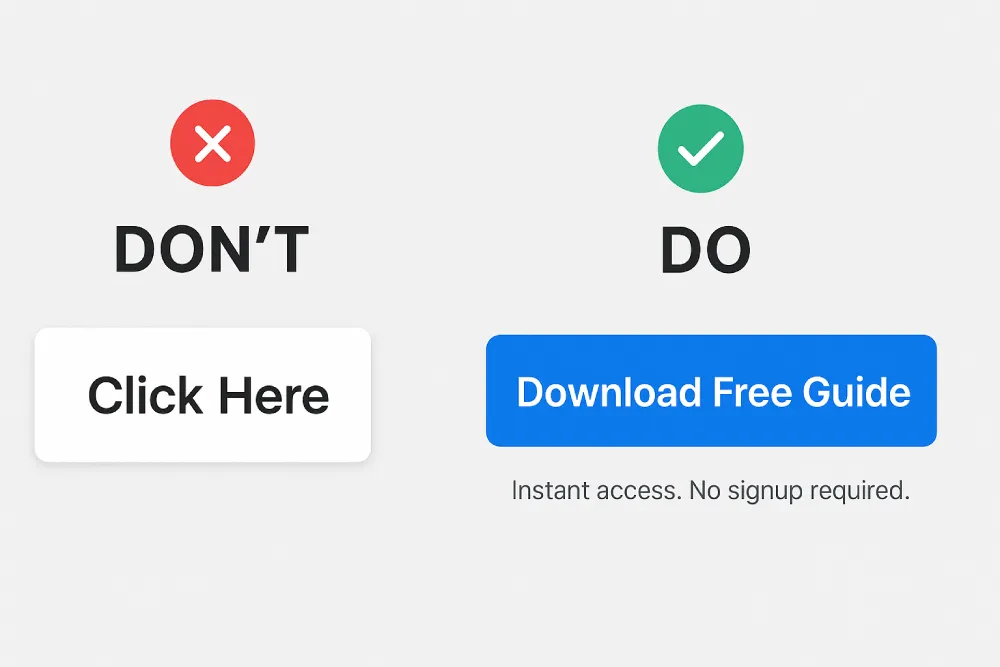Click the blue Download Free Guide button
This screenshot has width=1000, height=667.
711,390
